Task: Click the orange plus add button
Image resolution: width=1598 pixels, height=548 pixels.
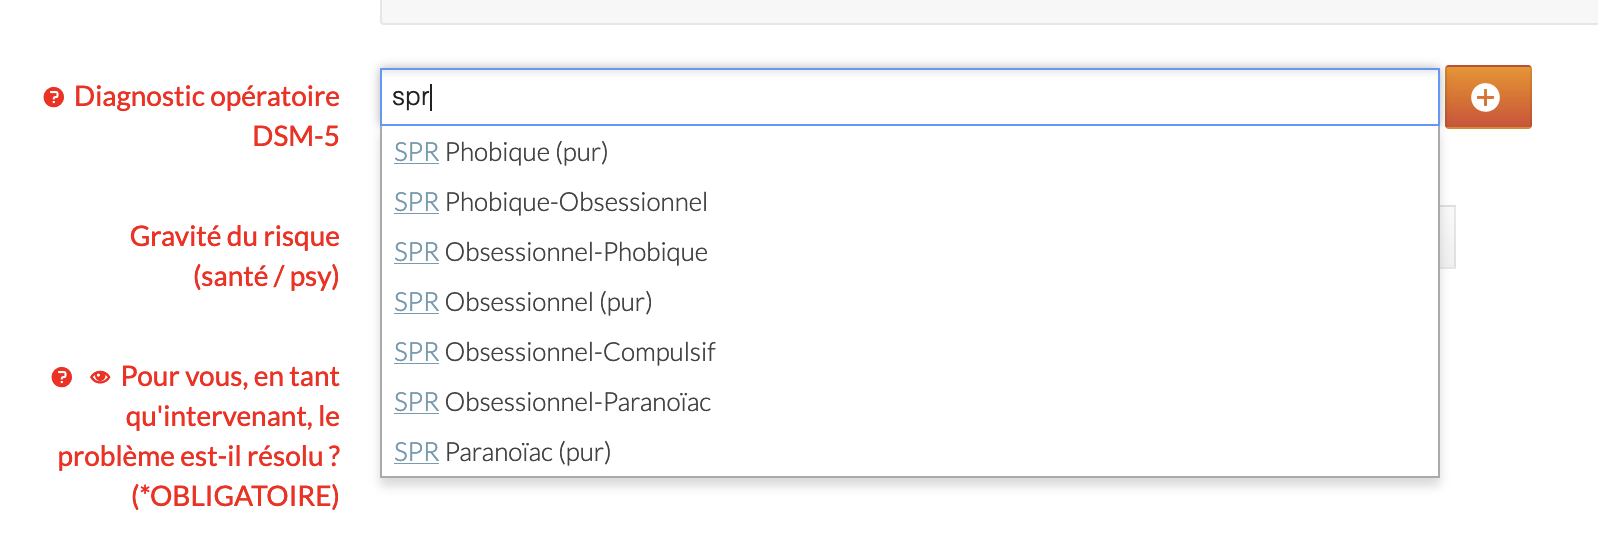Action: click(x=1487, y=97)
